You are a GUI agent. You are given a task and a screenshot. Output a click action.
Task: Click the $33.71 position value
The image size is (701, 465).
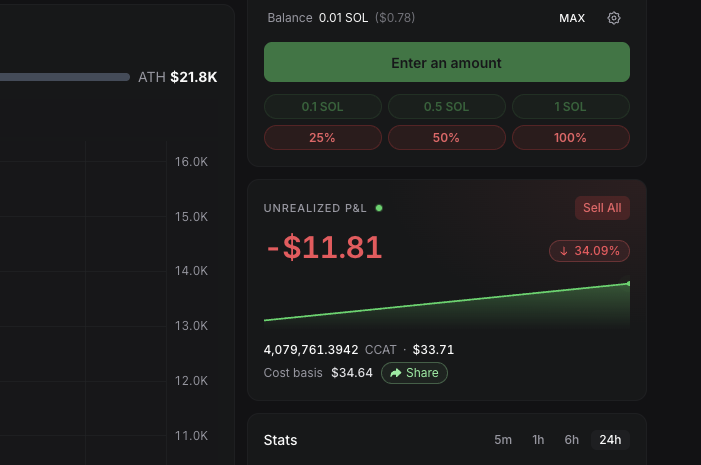click(433, 350)
